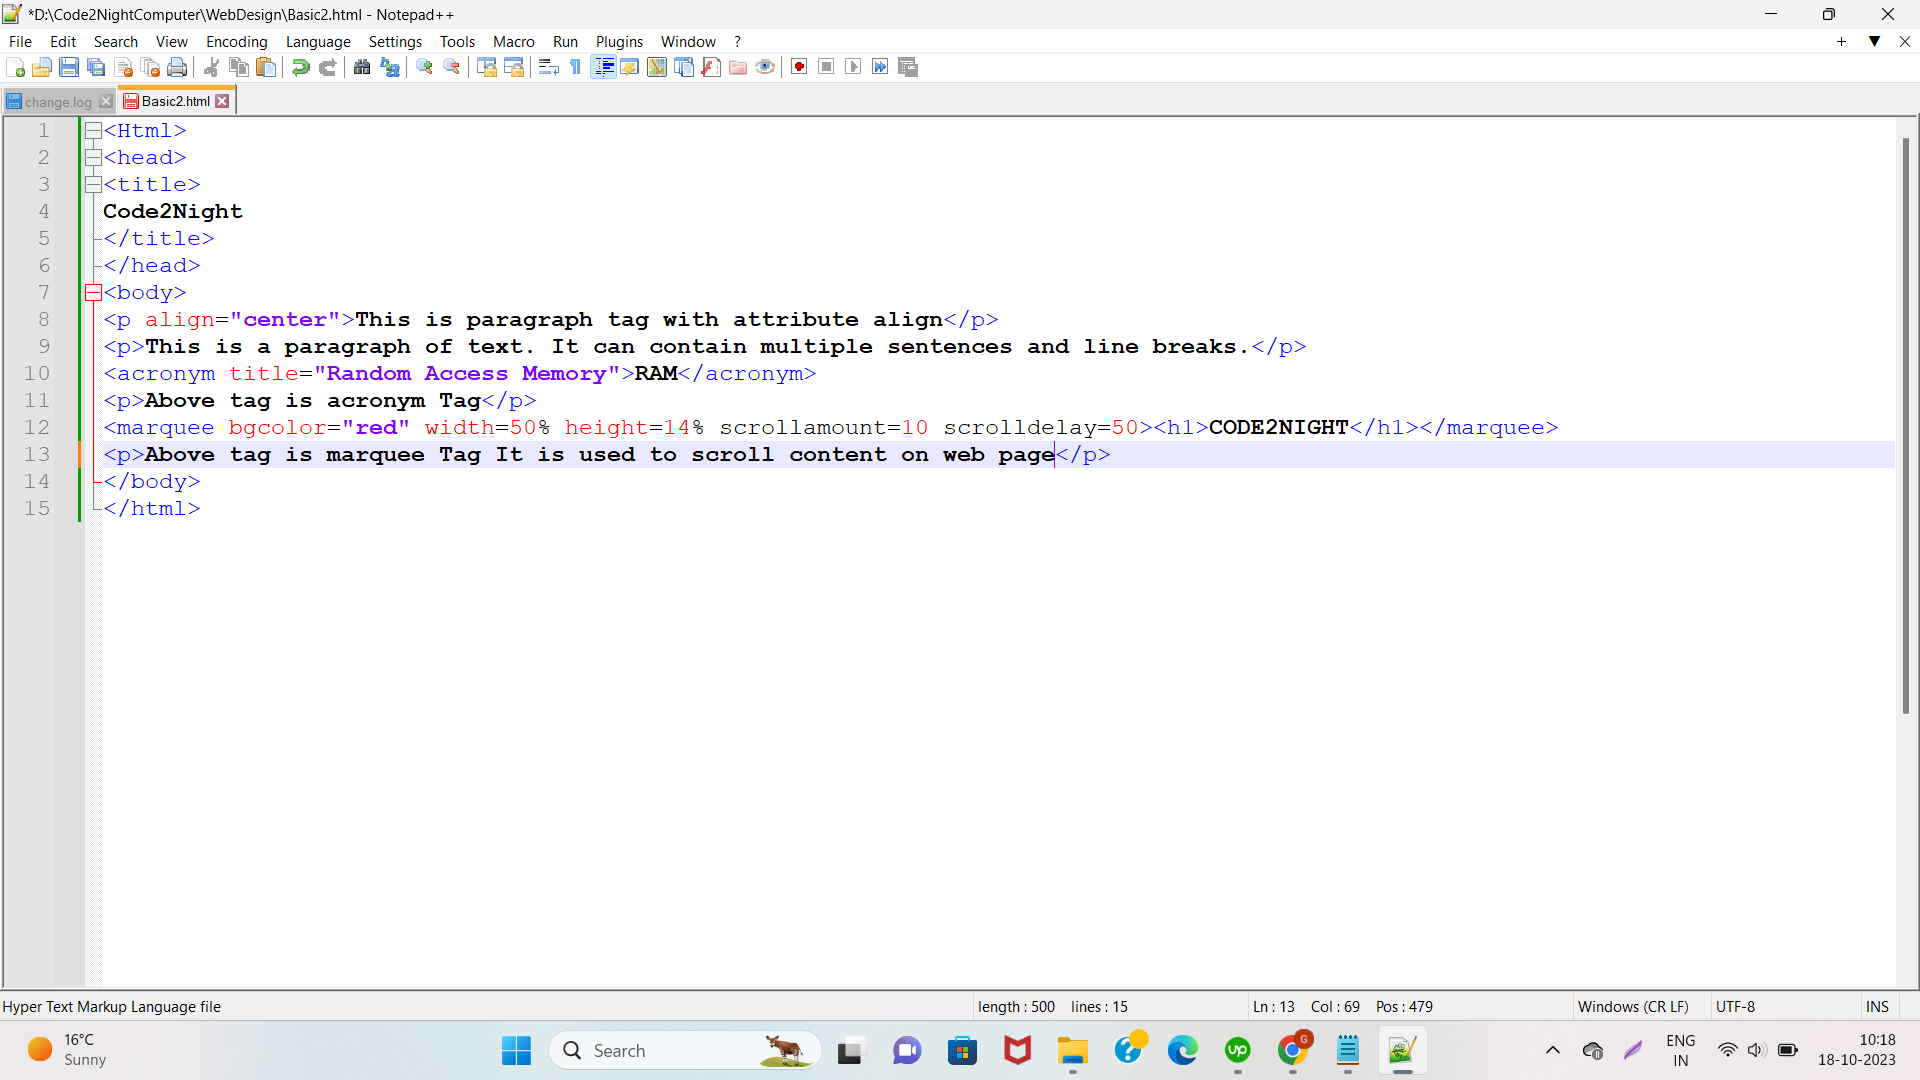Open the File menu
The image size is (1920, 1080).
[20, 41]
